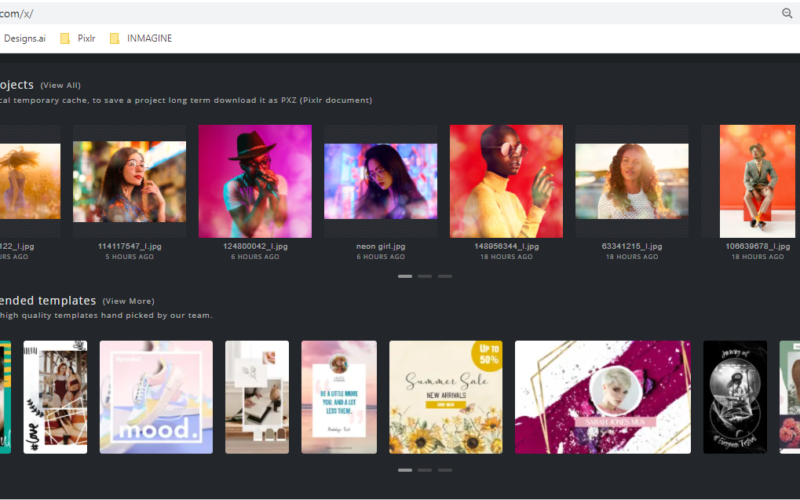Select the Sarah Jones MUA template
The width and height of the screenshot is (800, 500).
(x=603, y=397)
